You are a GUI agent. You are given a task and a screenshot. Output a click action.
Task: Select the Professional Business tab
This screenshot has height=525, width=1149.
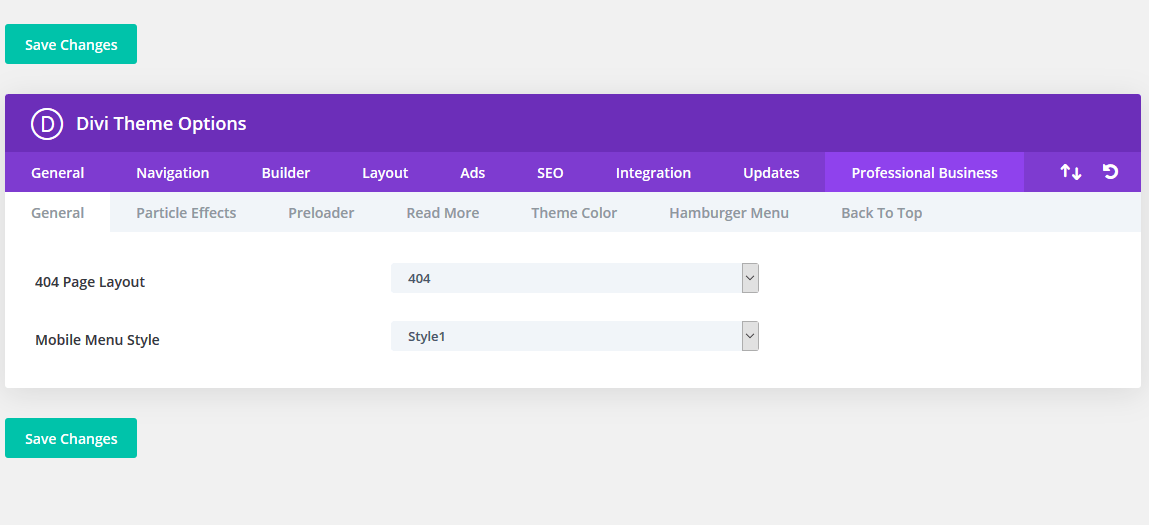point(925,172)
